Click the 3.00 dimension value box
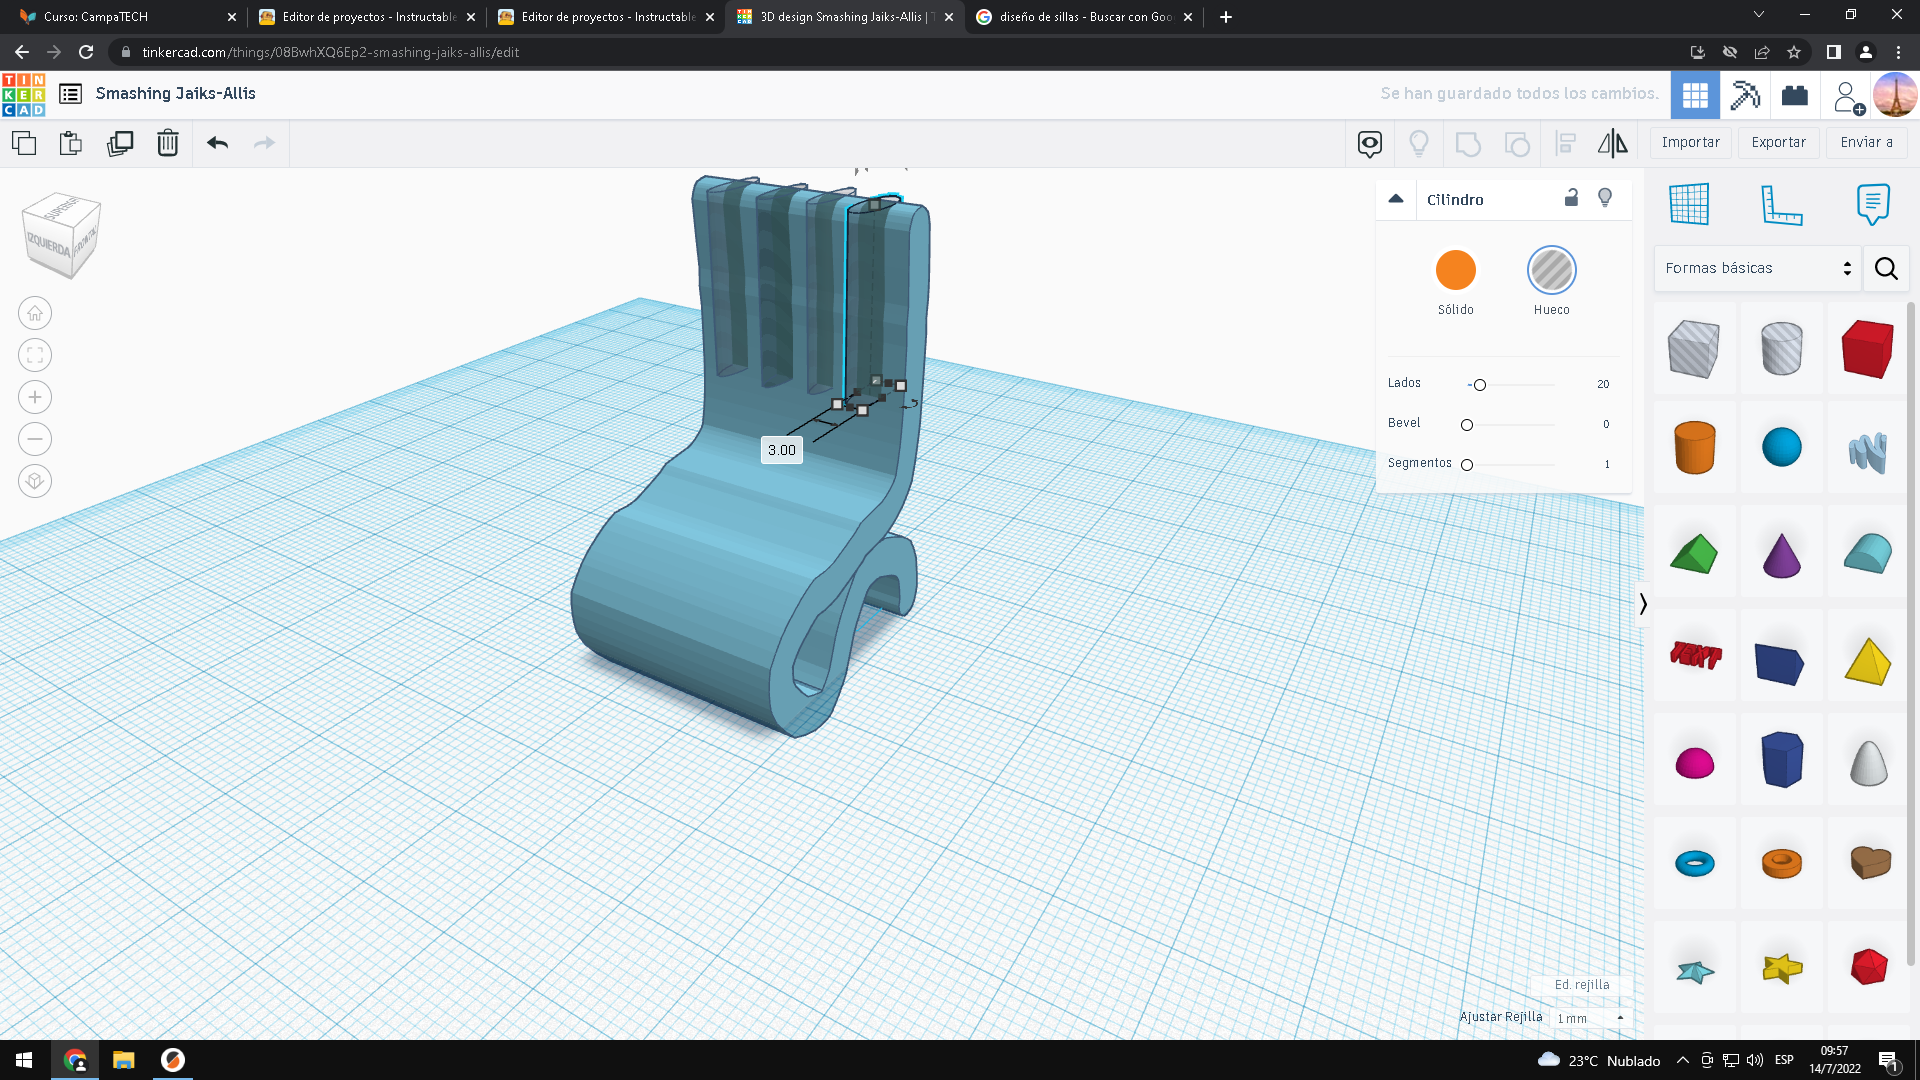This screenshot has height=1080, width=1920. 782,451
